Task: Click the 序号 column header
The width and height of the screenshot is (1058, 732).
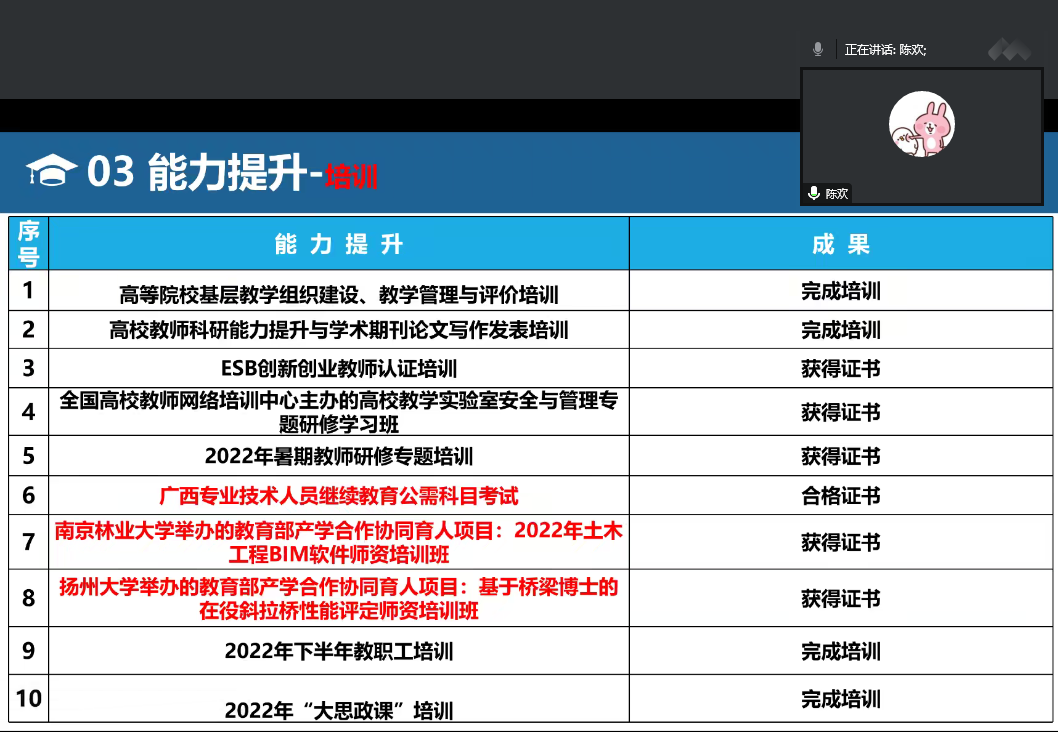Action: point(28,244)
